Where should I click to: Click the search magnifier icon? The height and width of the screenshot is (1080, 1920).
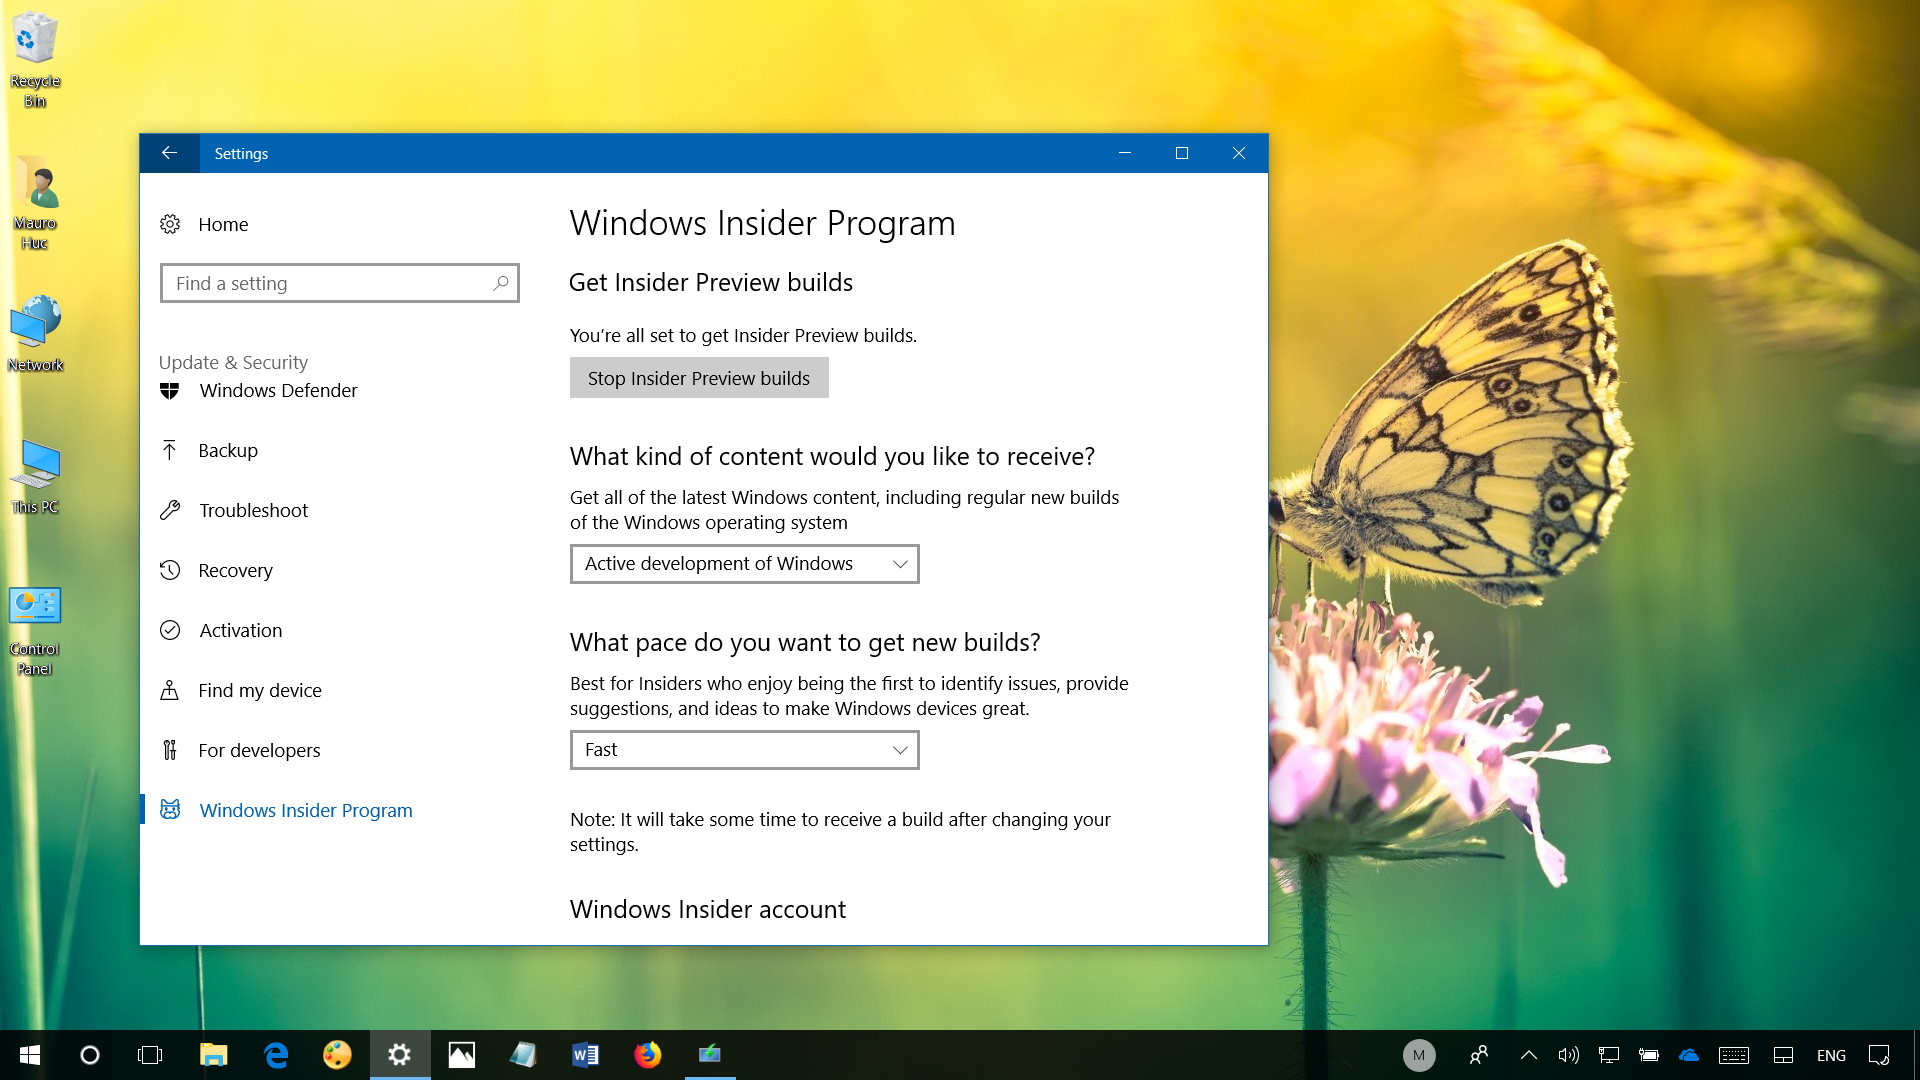500,283
